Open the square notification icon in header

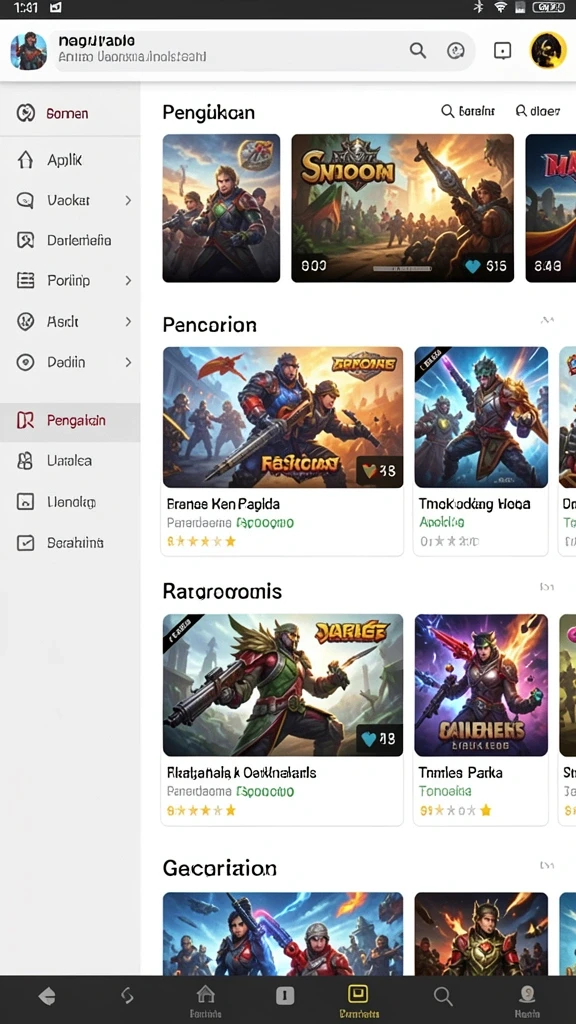pos(502,51)
